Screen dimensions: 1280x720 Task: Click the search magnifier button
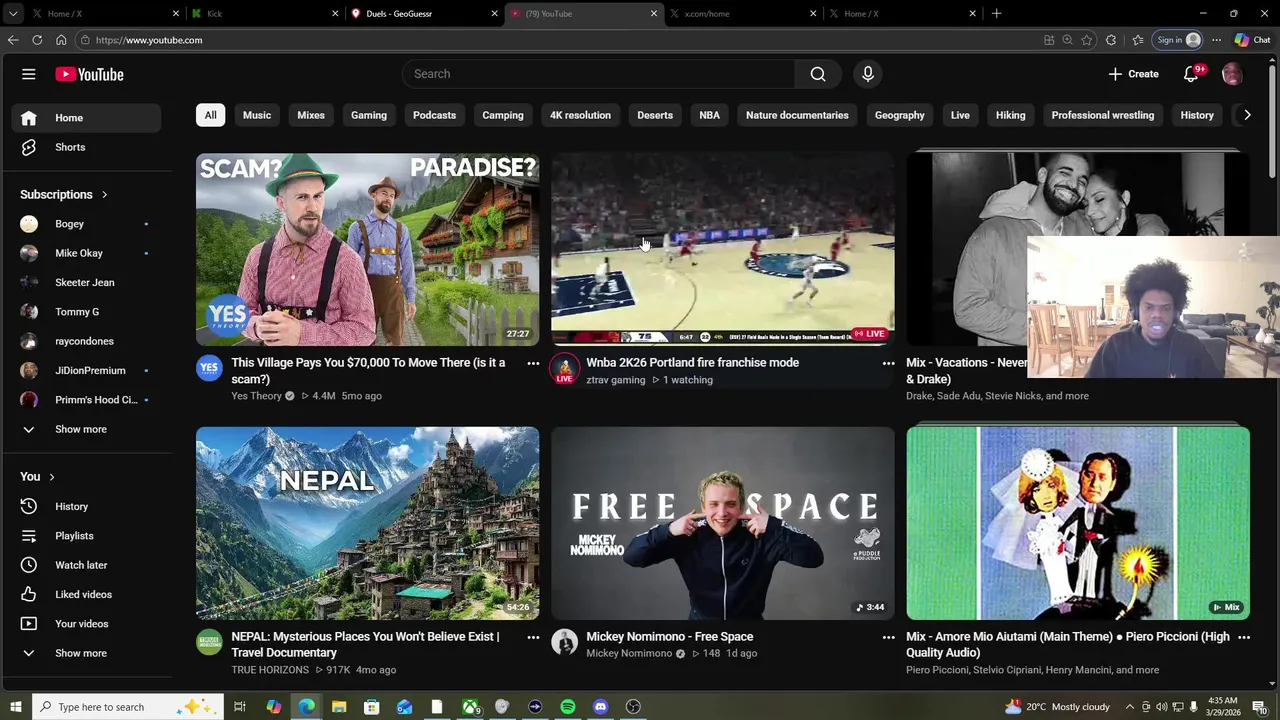(x=818, y=74)
